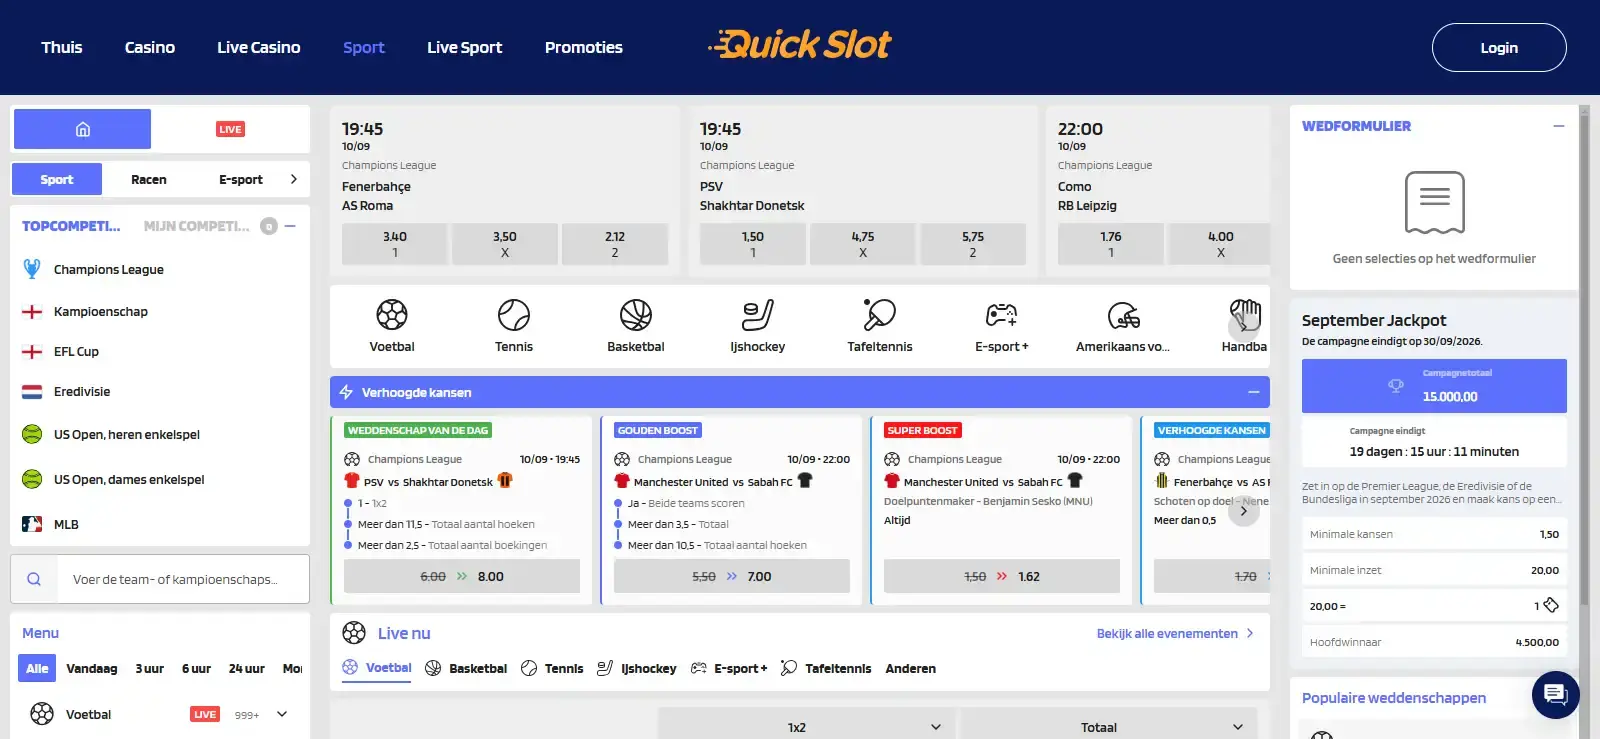The image size is (1600, 739).
Task: Collapse the Wedformulier panel
Action: 1559,126
